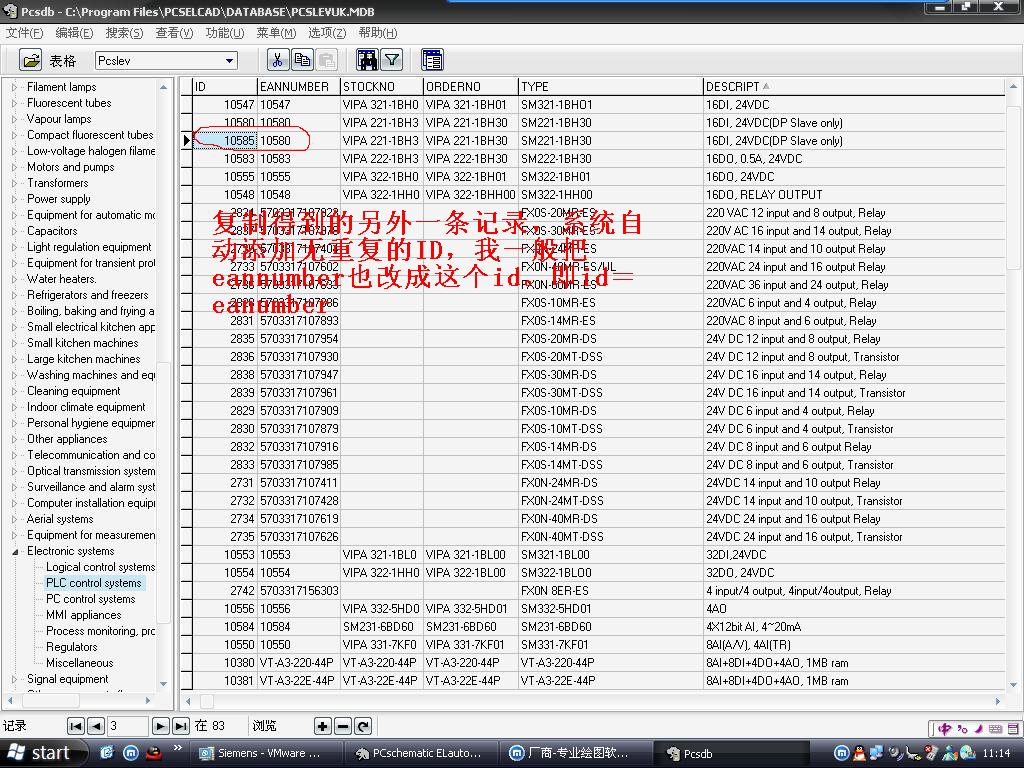Go to the first record

76,726
